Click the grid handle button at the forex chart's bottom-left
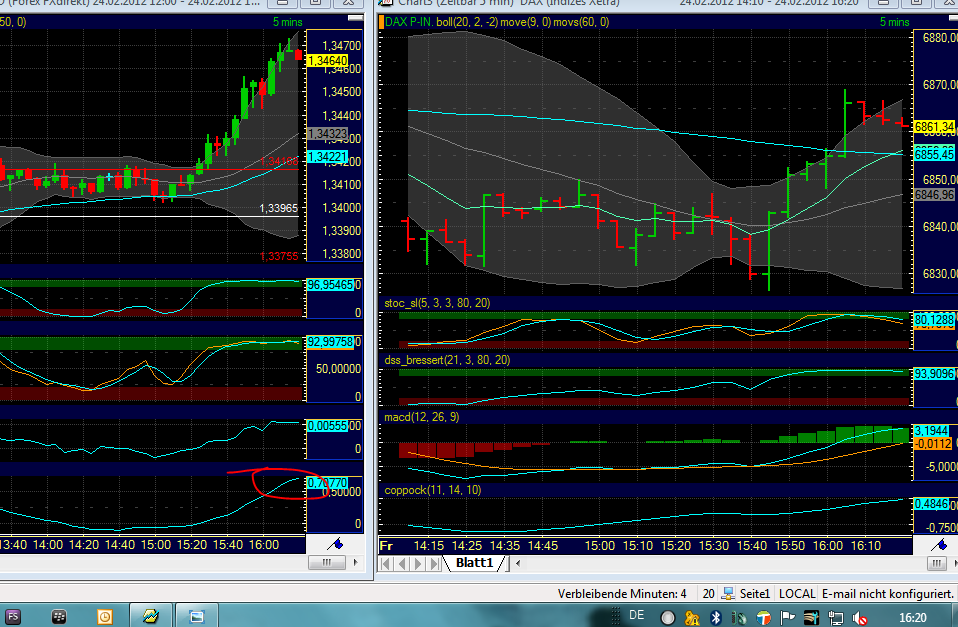 tap(325, 562)
